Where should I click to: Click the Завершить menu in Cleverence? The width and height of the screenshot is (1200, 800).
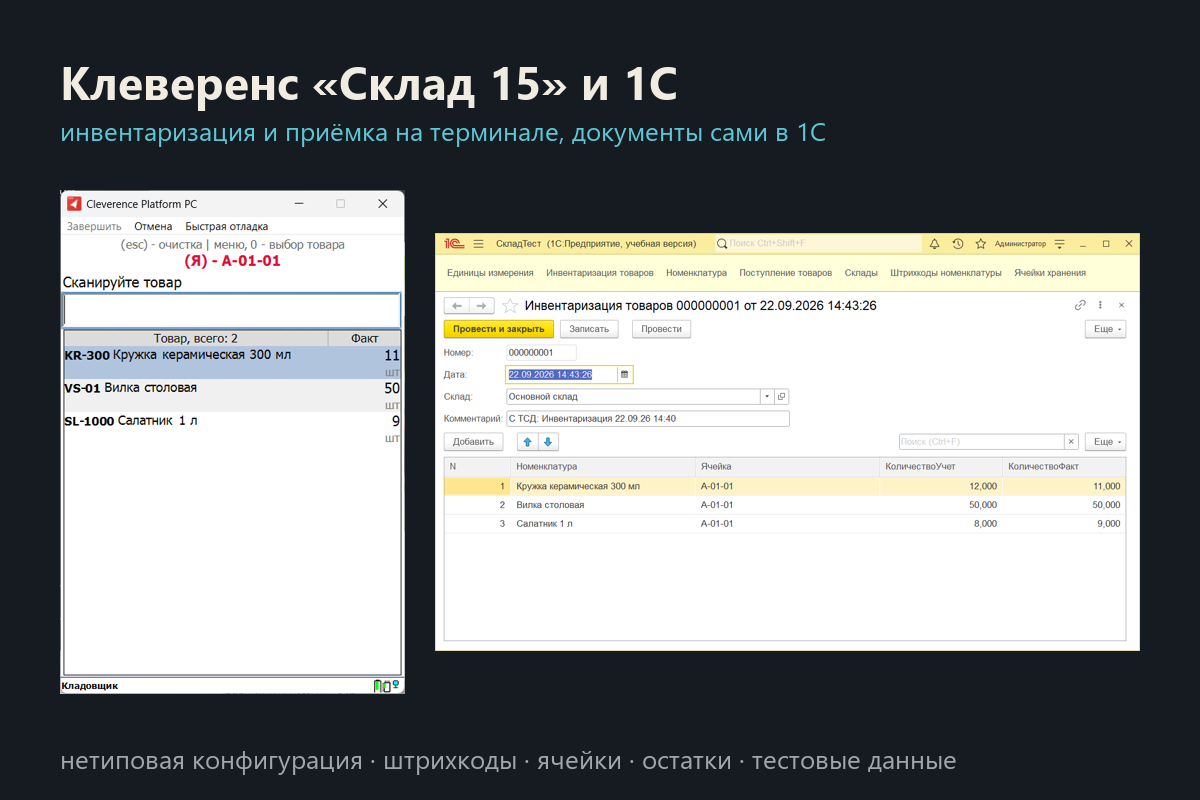pyautogui.click(x=94, y=227)
